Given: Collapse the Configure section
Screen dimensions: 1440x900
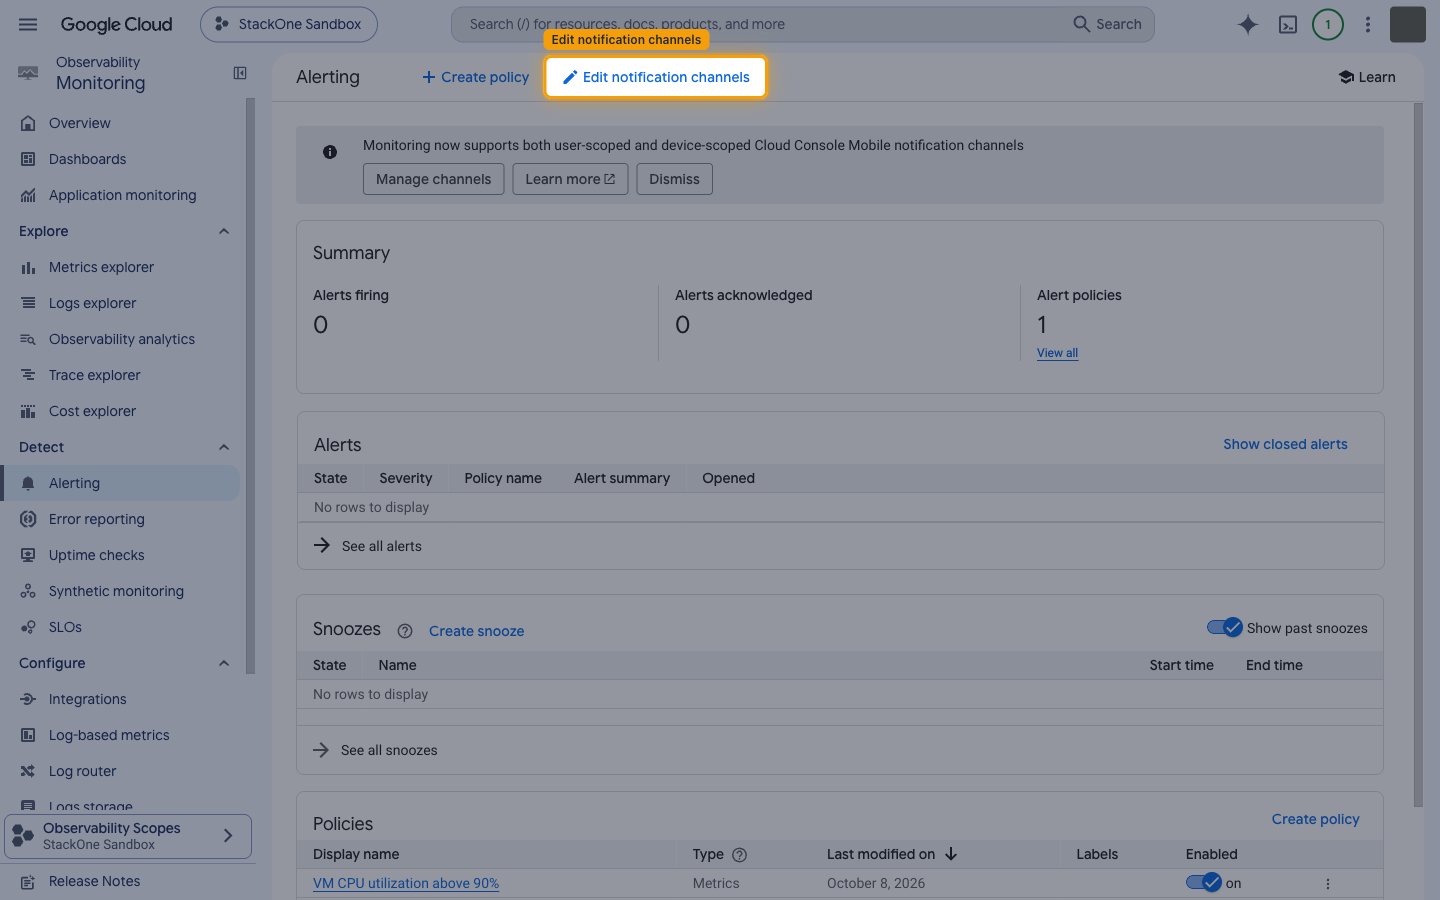Looking at the screenshot, I should pyautogui.click(x=224, y=663).
